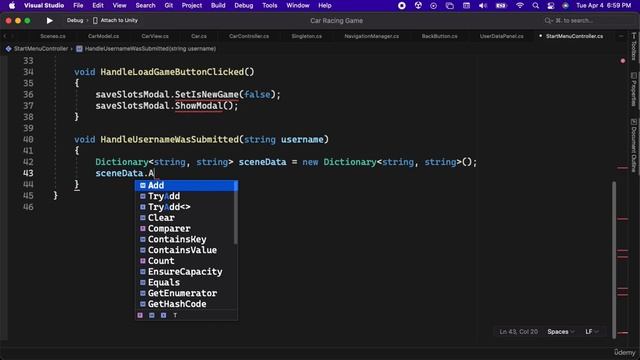Open the Debug configuration dropdown

coord(75,20)
